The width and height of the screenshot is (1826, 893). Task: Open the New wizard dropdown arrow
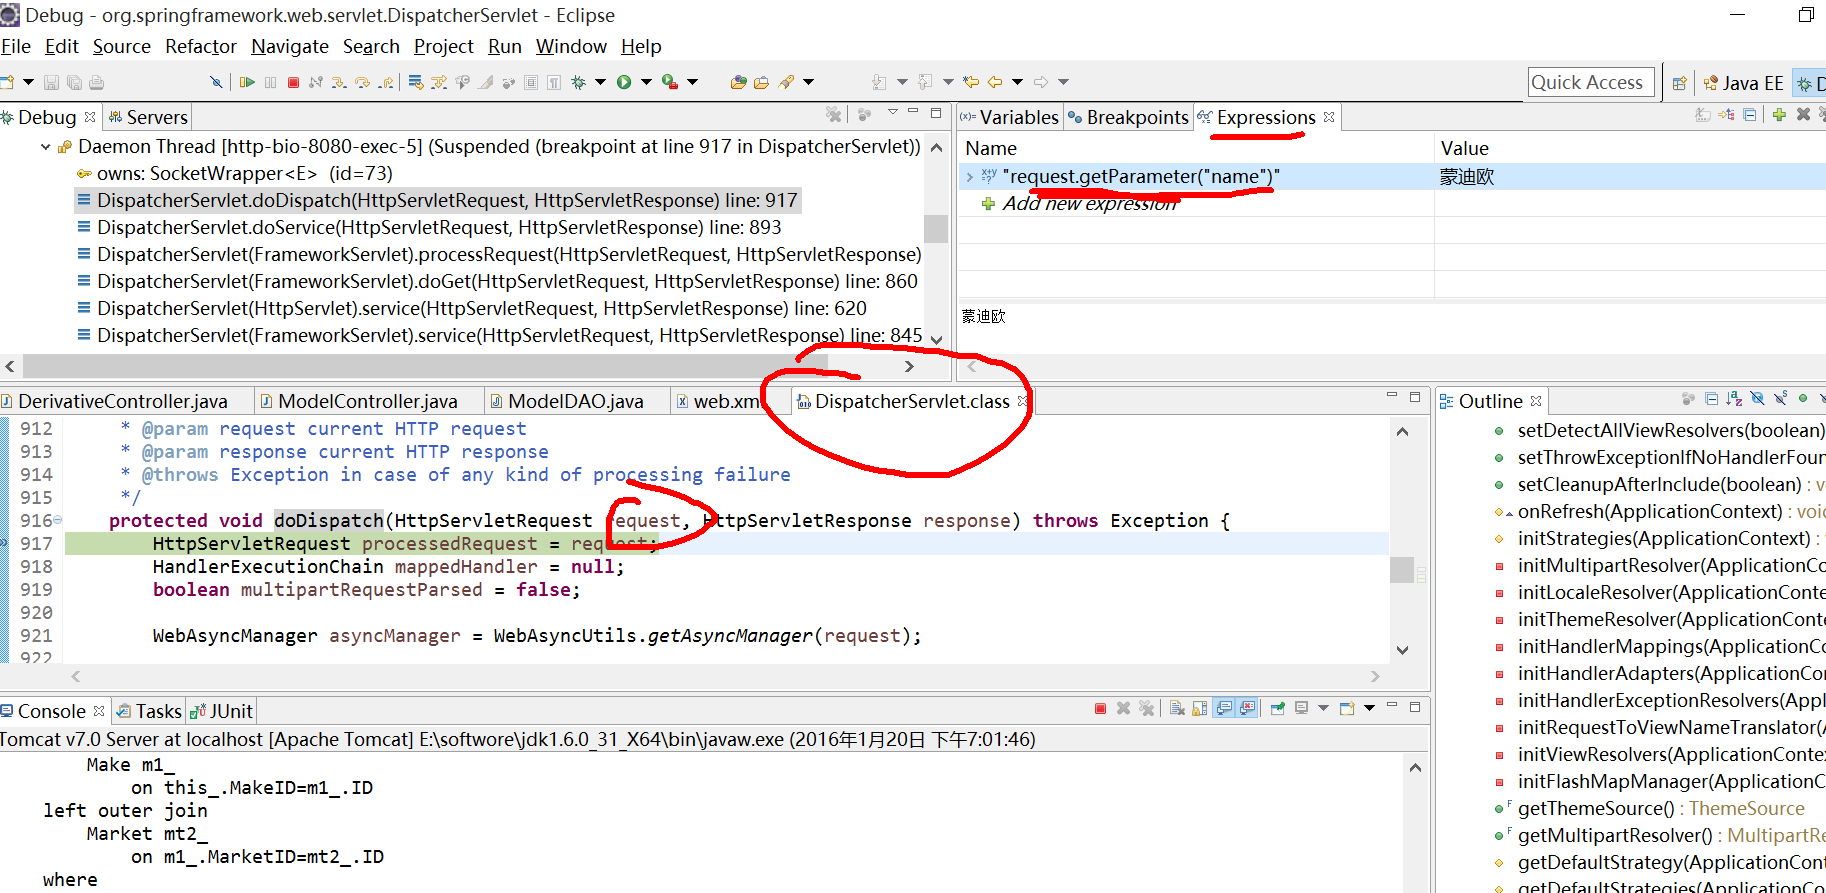(x=28, y=82)
